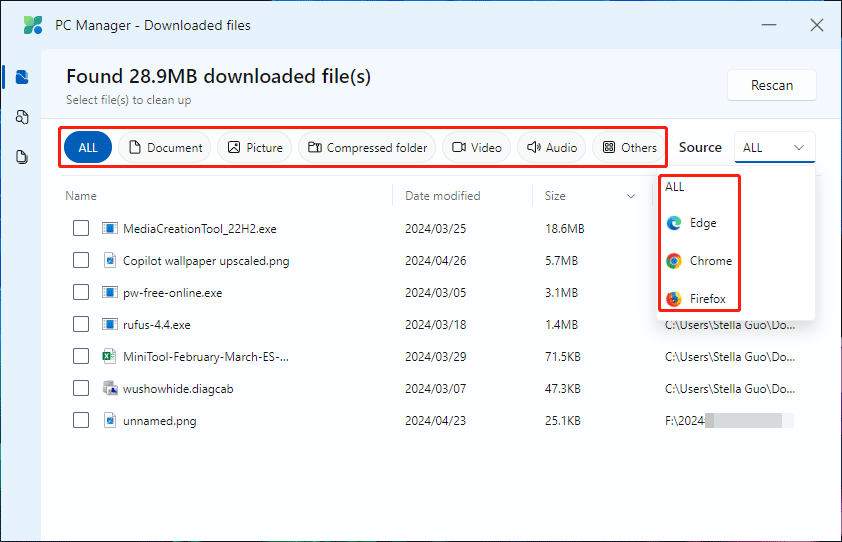Viewport: 842px width, 542px height.
Task: Tick the checkbox for Copilot wallpaper upscaled.png
Action: pyautogui.click(x=81, y=261)
